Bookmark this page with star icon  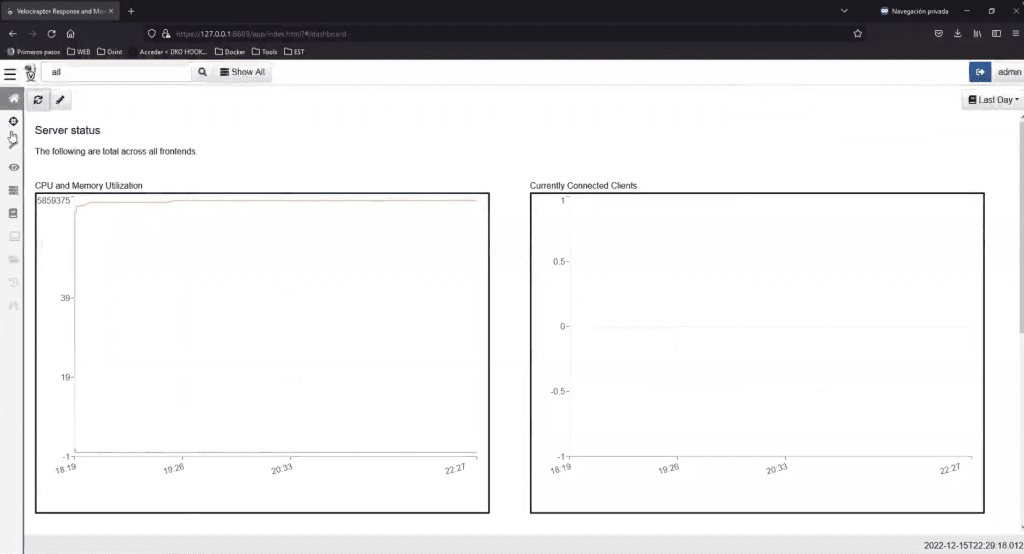[x=857, y=33]
